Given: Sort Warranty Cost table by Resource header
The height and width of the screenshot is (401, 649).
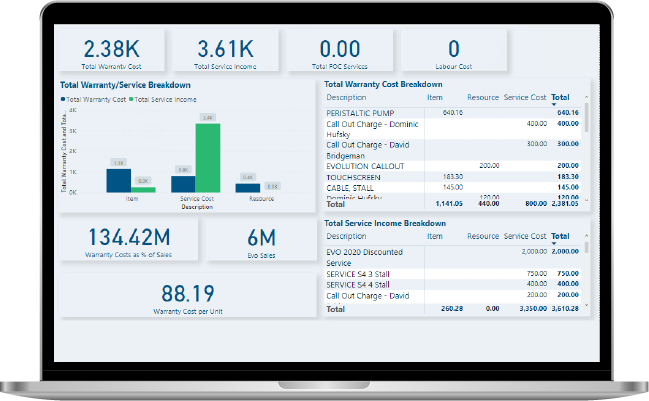Looking at the screenshot, I should (x=483, y=97).
